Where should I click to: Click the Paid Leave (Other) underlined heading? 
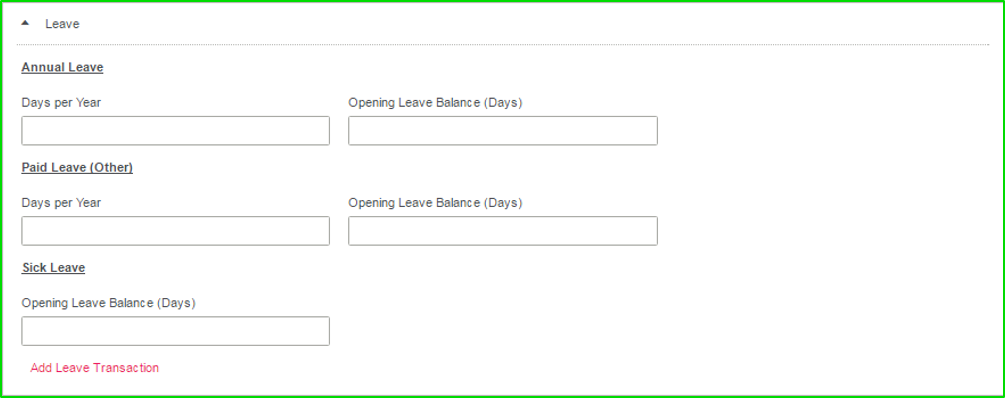click(x=77, y=168)
